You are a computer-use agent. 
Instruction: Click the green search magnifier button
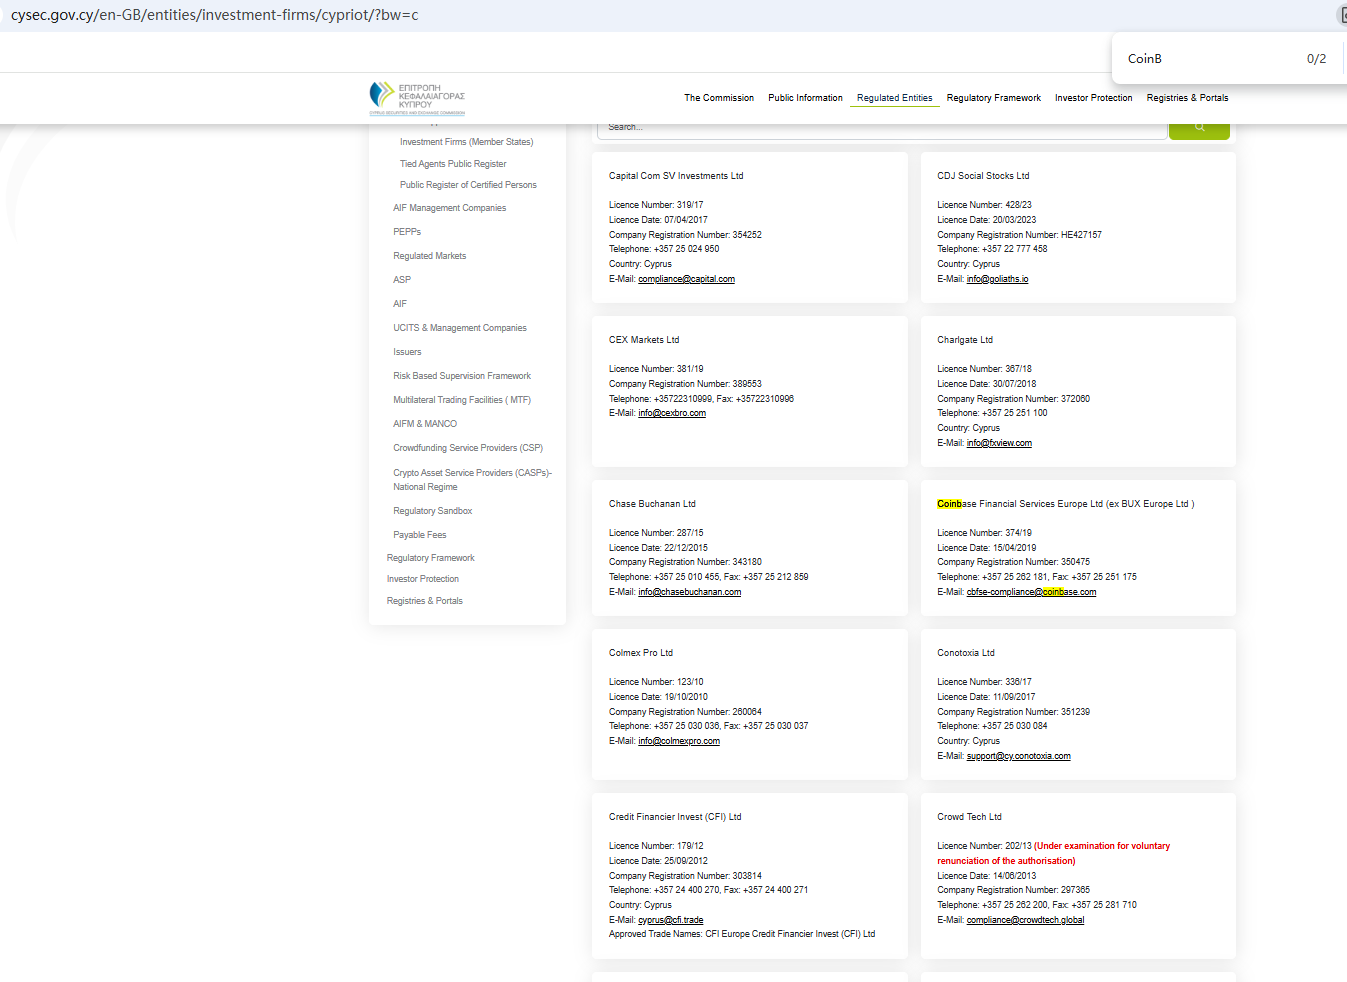pos(1198,128)
